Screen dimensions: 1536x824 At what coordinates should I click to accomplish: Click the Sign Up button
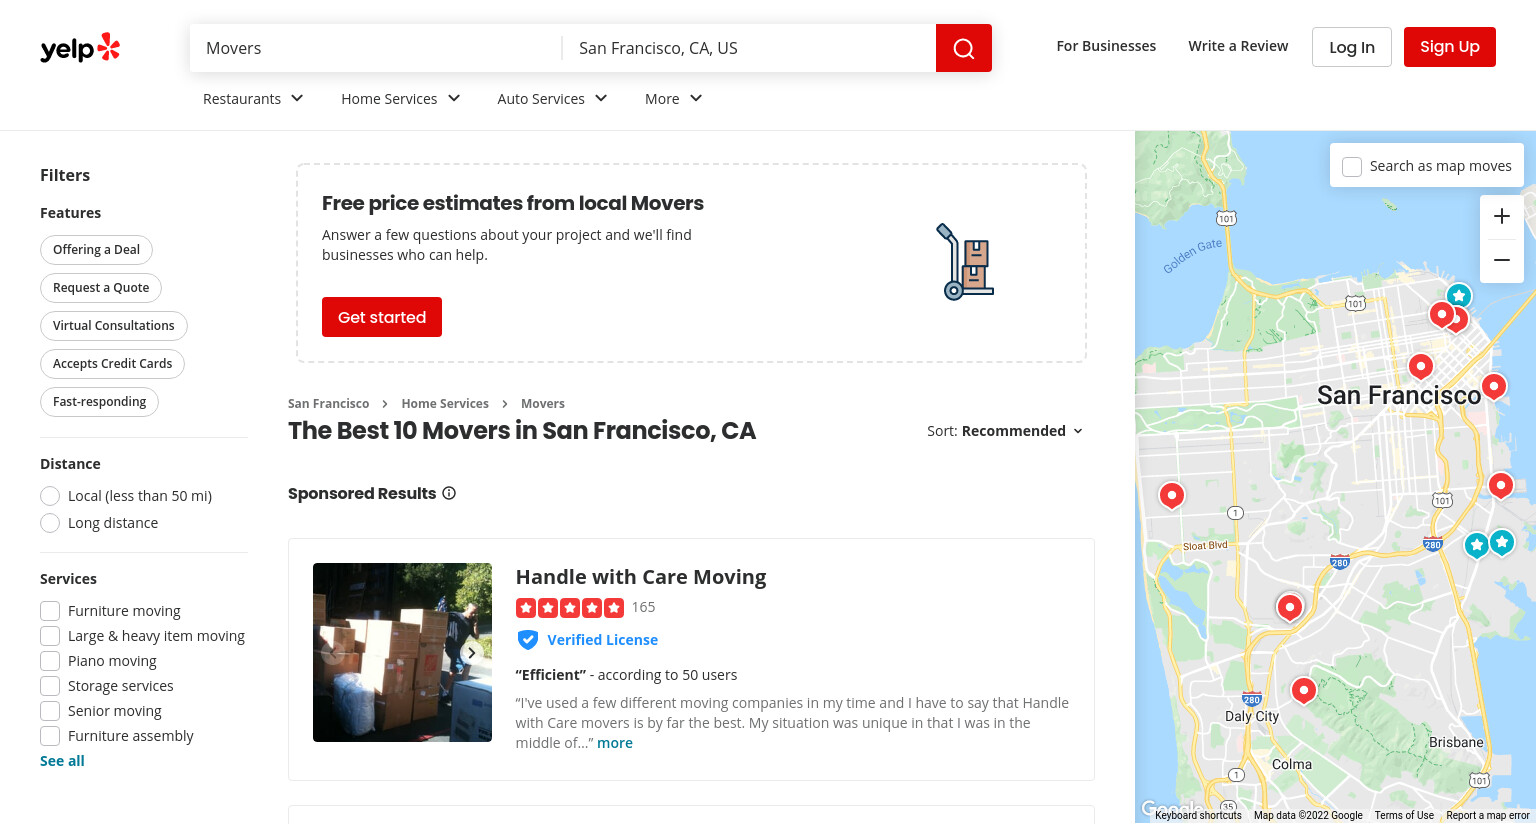coord(1450,47)
